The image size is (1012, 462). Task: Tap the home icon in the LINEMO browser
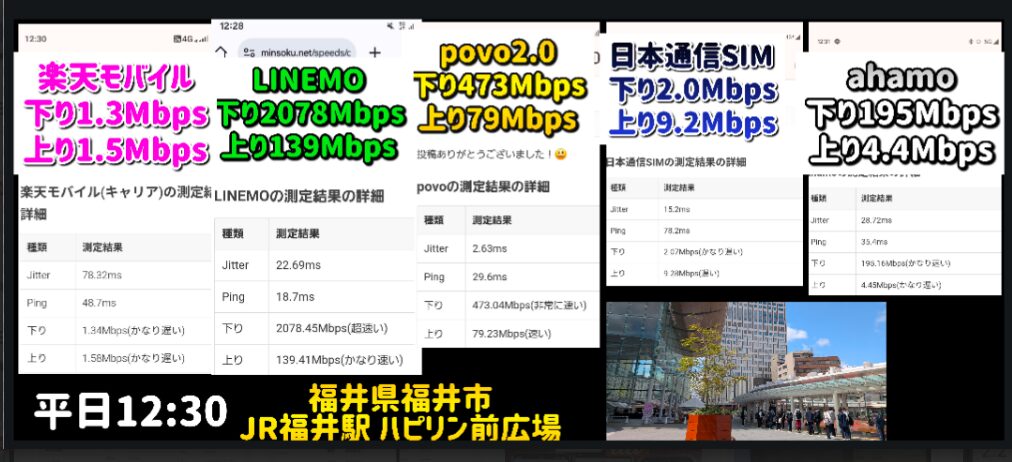pos(222,52)
